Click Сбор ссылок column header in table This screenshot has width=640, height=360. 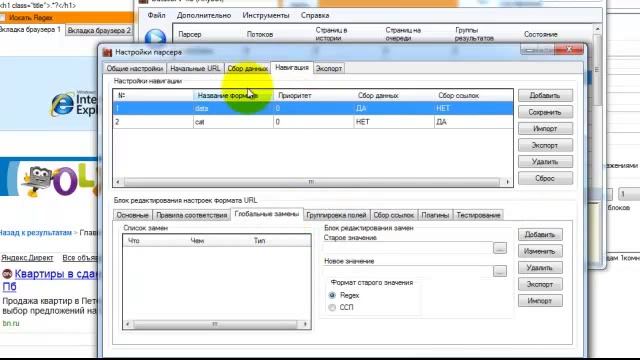point(473,96)
